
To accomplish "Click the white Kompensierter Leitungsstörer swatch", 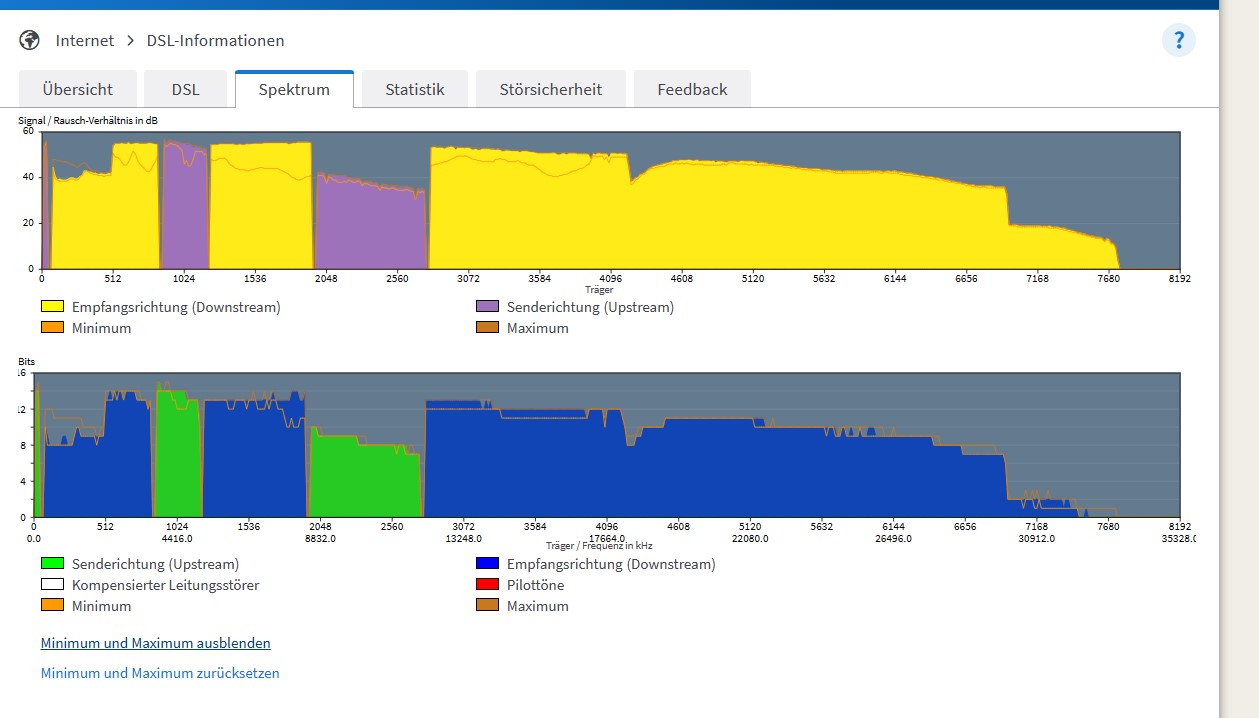I will pyautogui.click(x=52, y=585).
